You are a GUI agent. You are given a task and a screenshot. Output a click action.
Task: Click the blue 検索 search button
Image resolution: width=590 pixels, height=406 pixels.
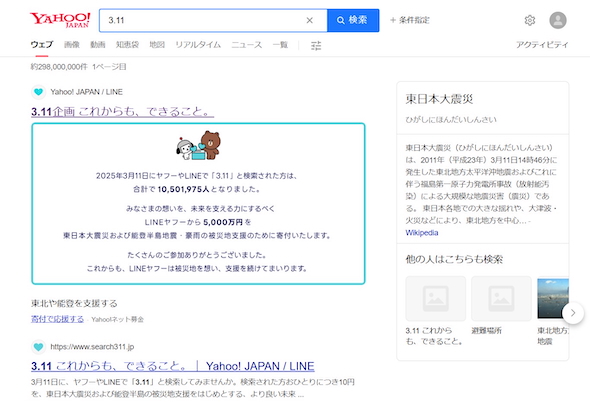[x=353, y=20]
